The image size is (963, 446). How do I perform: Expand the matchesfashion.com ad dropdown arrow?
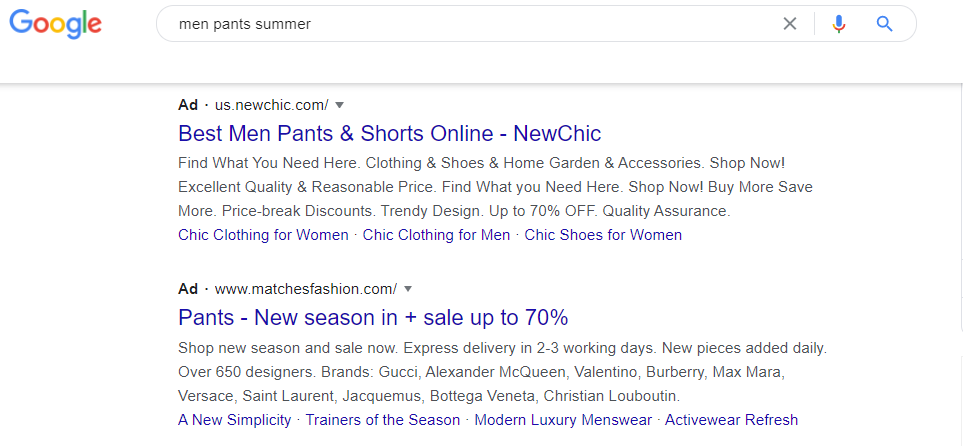408,289
